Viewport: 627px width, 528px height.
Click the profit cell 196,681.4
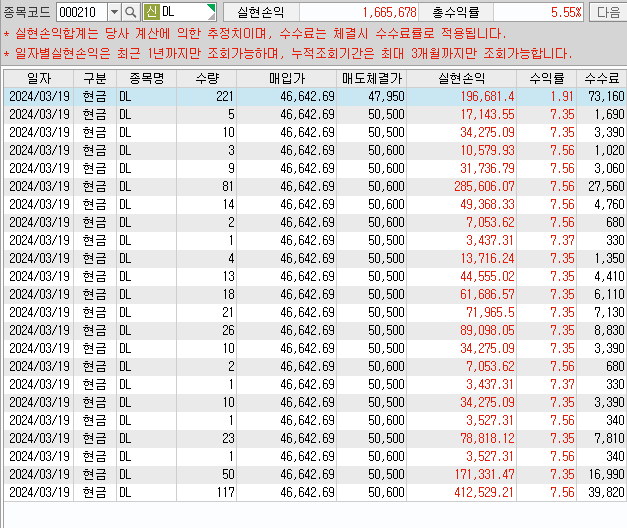[461, 96]
